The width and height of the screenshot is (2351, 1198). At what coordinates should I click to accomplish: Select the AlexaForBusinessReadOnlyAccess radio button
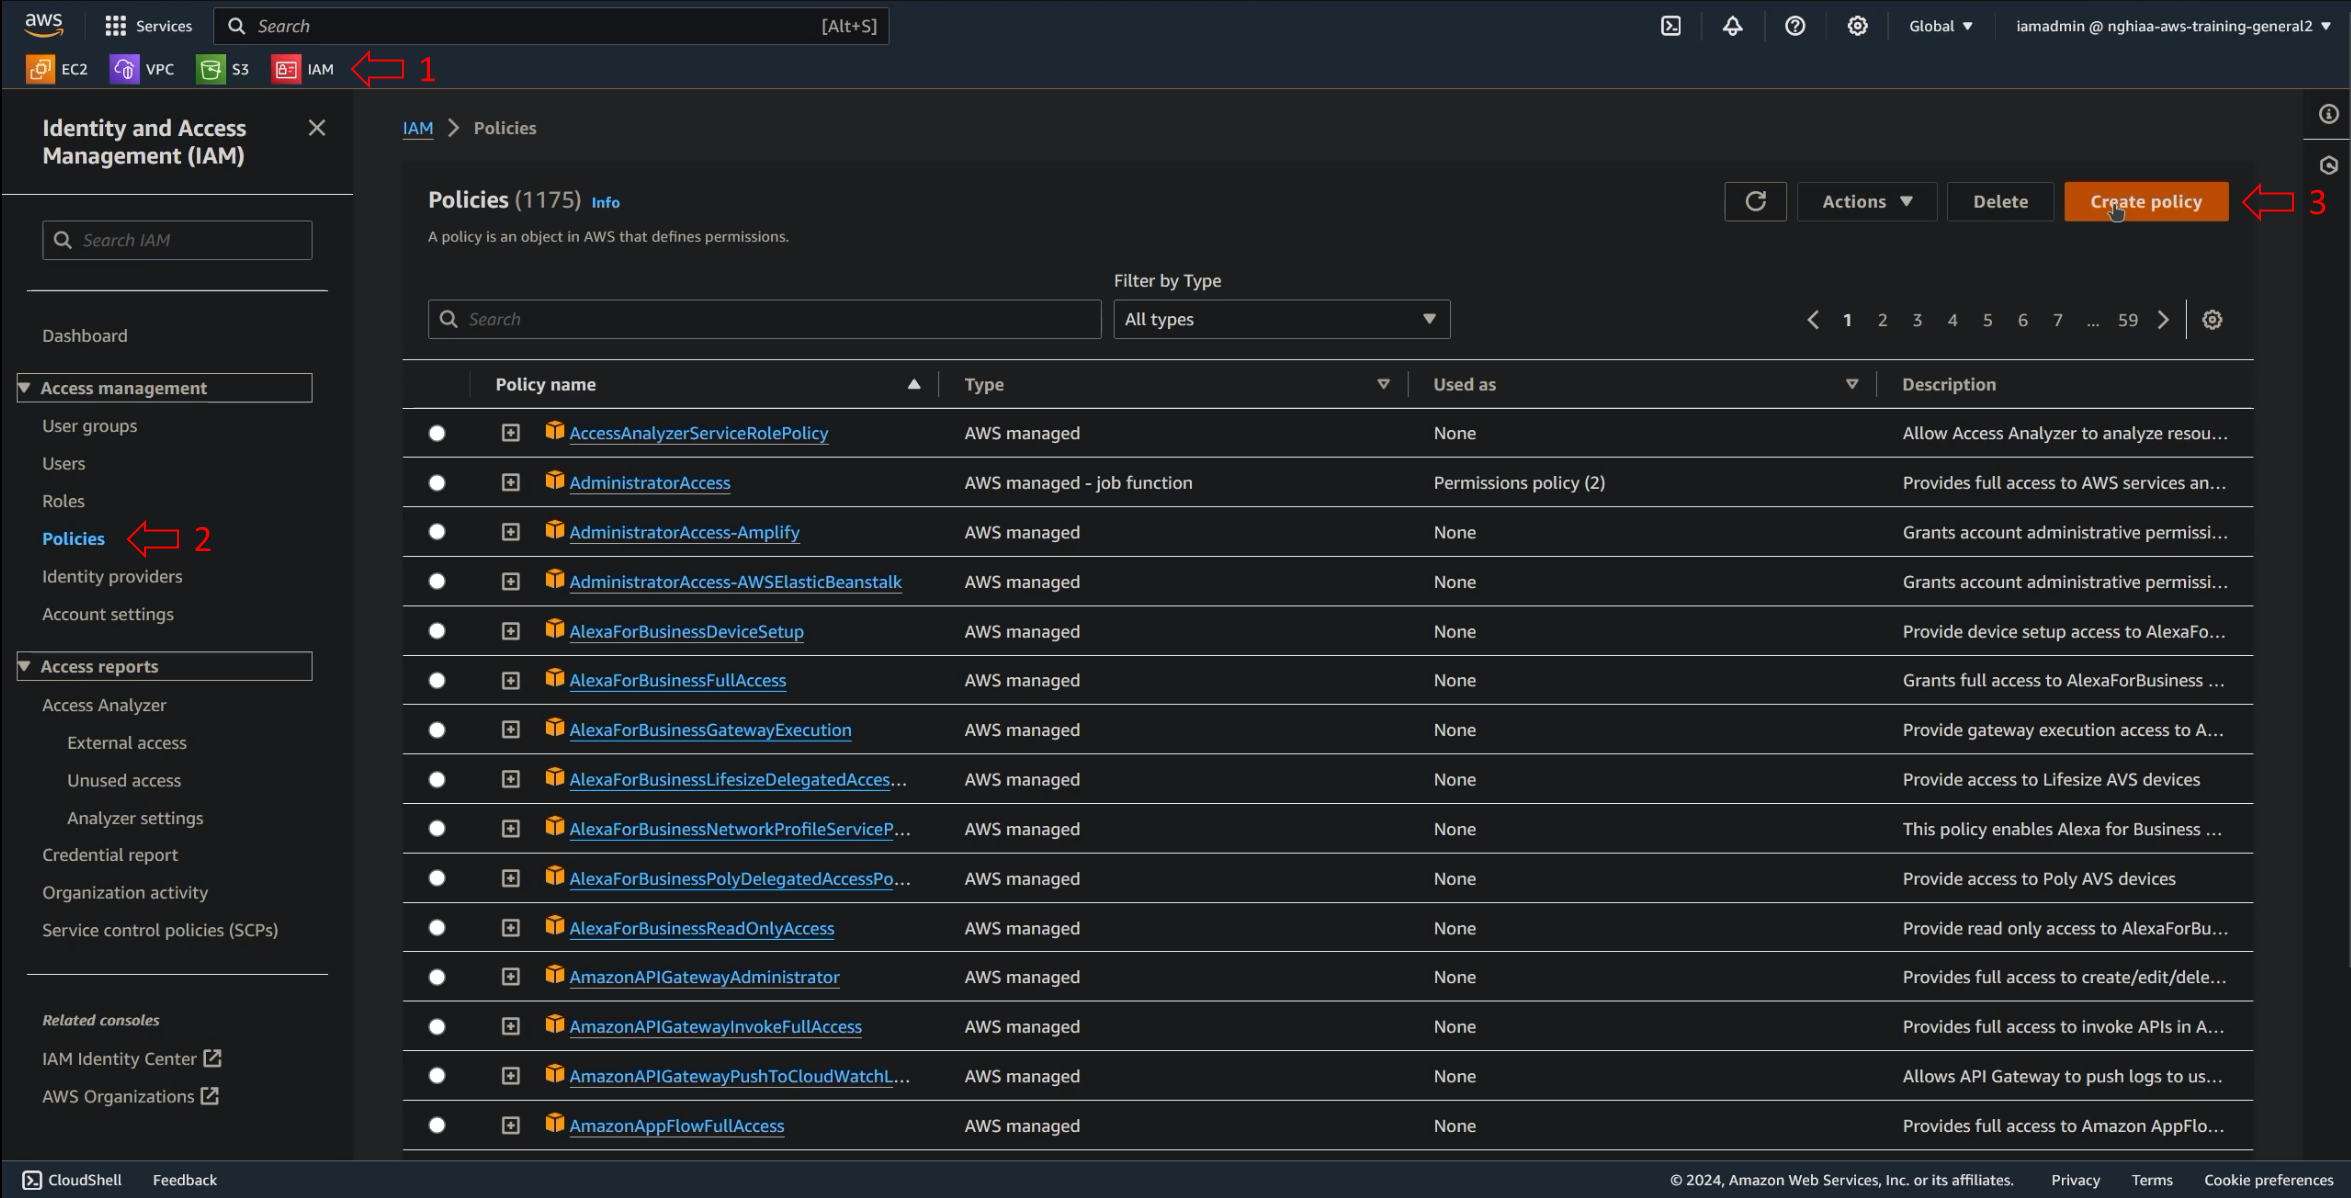437,928
